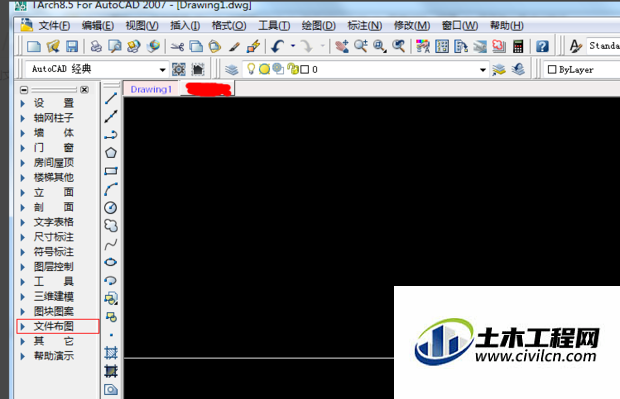Select the Construction Line tool

click(111, 116)
